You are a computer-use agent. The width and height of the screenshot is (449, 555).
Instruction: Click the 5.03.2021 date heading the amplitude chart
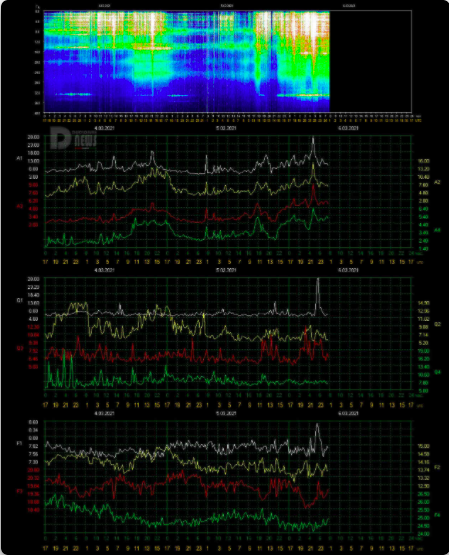[x=226, y=128]
